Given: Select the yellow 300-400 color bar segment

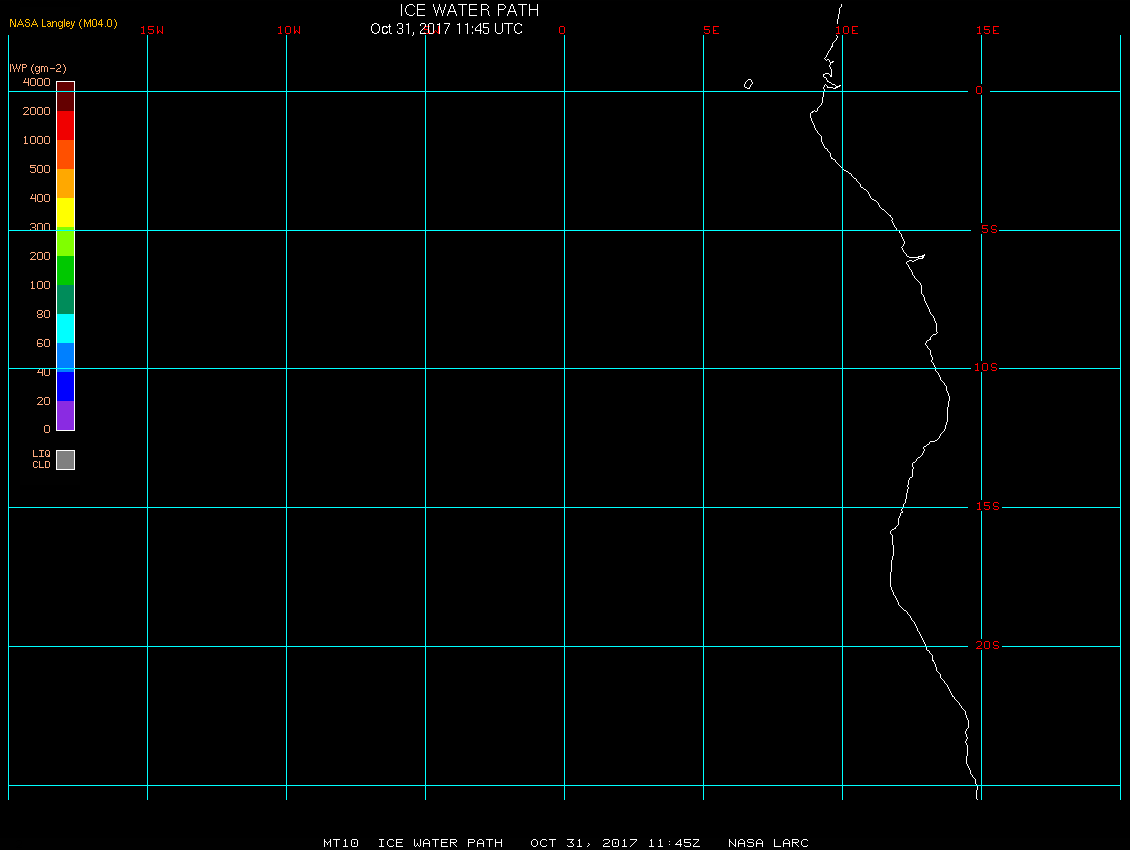Looking at the screenshot, I should 66,213.
